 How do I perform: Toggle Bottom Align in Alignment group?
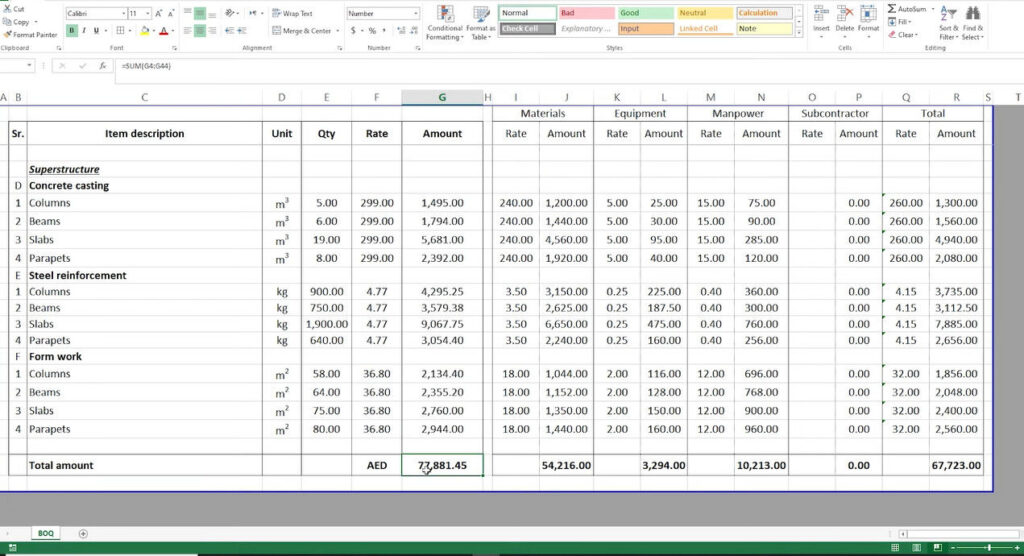click(x=212, y=13)
